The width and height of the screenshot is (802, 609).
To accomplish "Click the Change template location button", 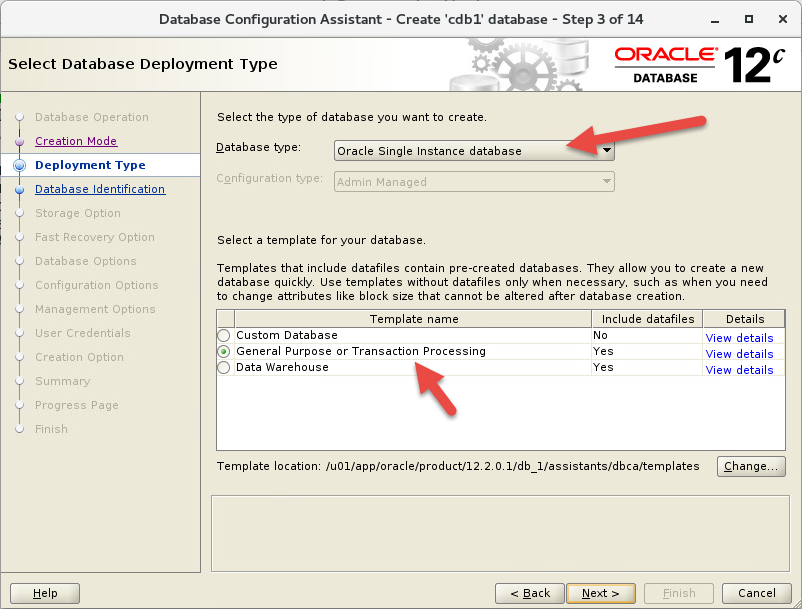I will [x=751, y=466].
